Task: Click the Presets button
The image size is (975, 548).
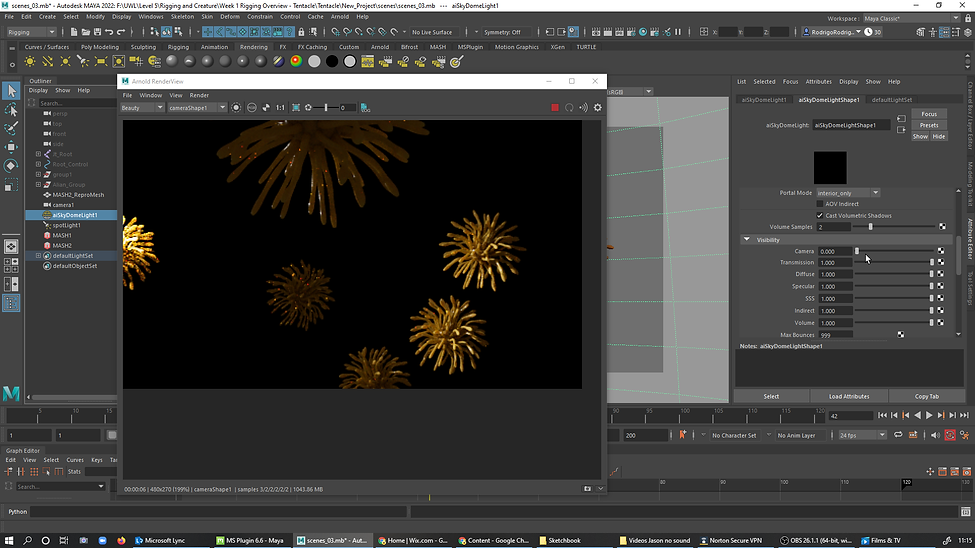Action: (x=929, y=125)
